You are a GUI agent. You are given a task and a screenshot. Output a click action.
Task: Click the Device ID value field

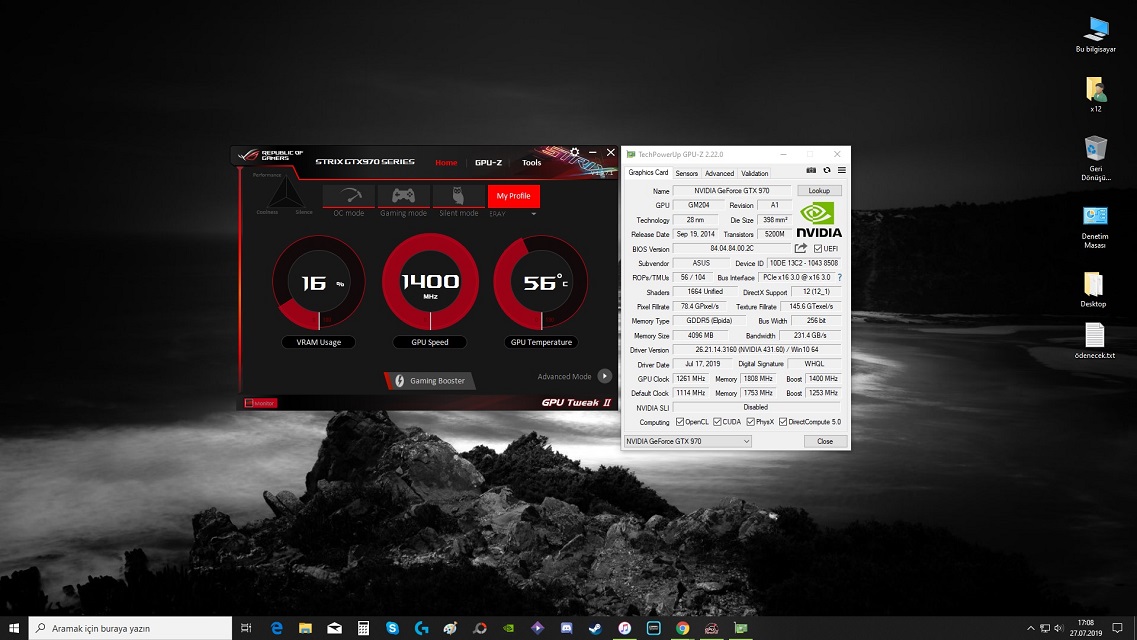tap(803, 263)
